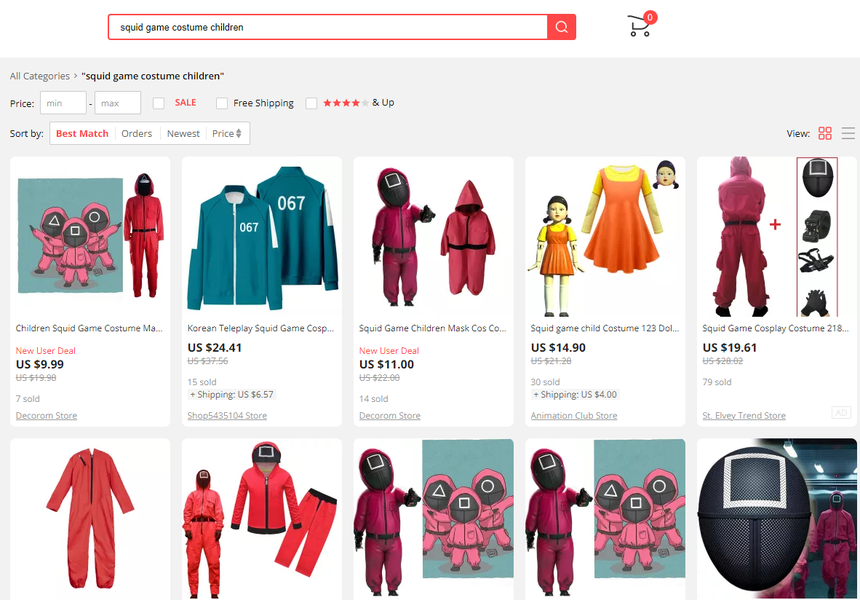Viewport: 860px width, 600px height.
Task: Open Animation Club Store link
Action: pyautogui.click(x=574, y=415)
